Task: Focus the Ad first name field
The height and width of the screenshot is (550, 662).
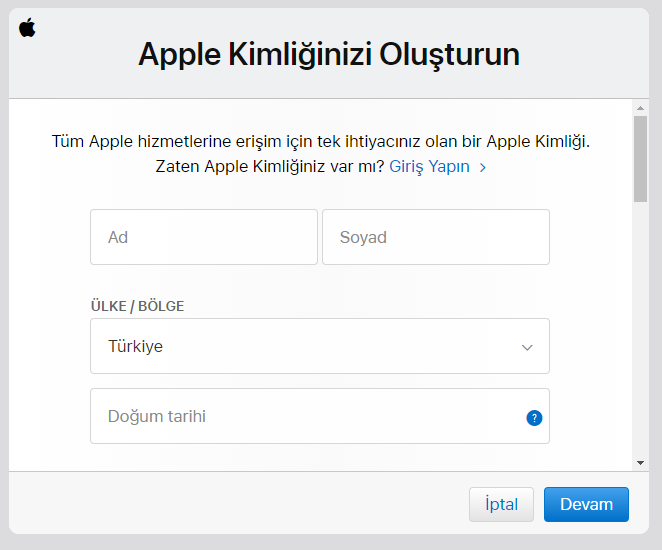Action: (x=203, y=237)
